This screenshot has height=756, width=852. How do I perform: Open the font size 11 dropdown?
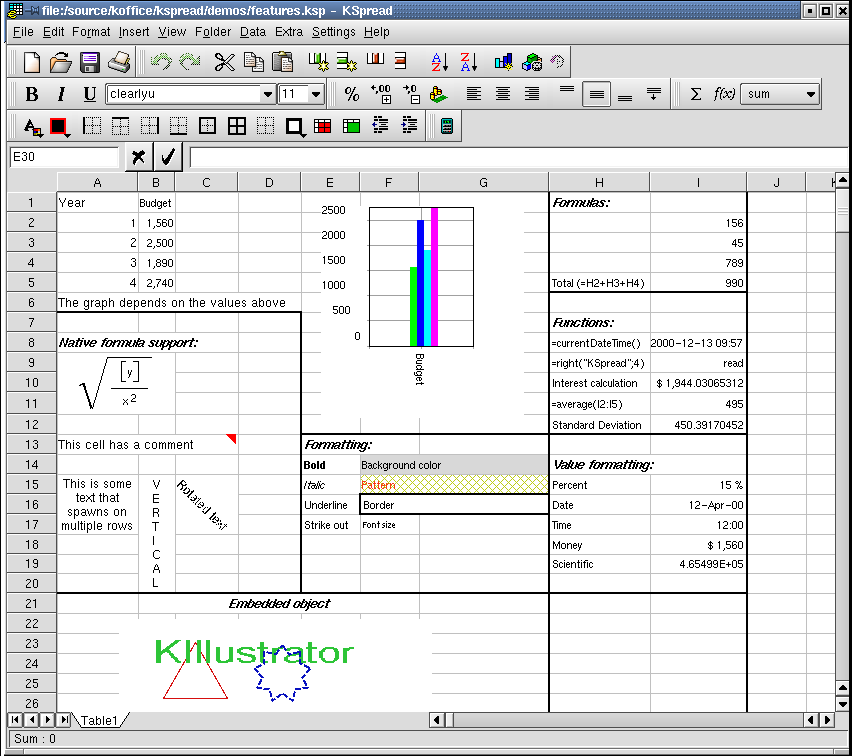click(x=315, y=94)
